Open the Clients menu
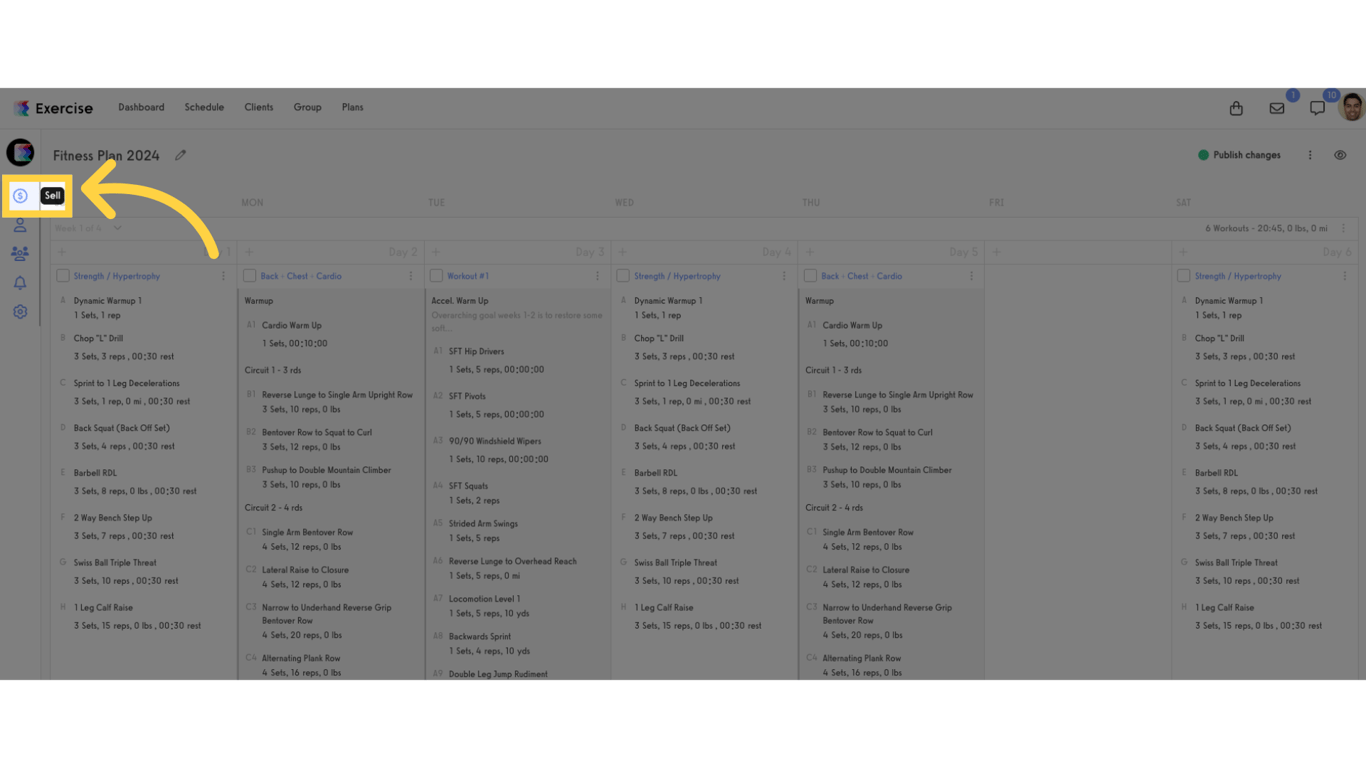Screen dimensions: 1366x768 point(259,108)
